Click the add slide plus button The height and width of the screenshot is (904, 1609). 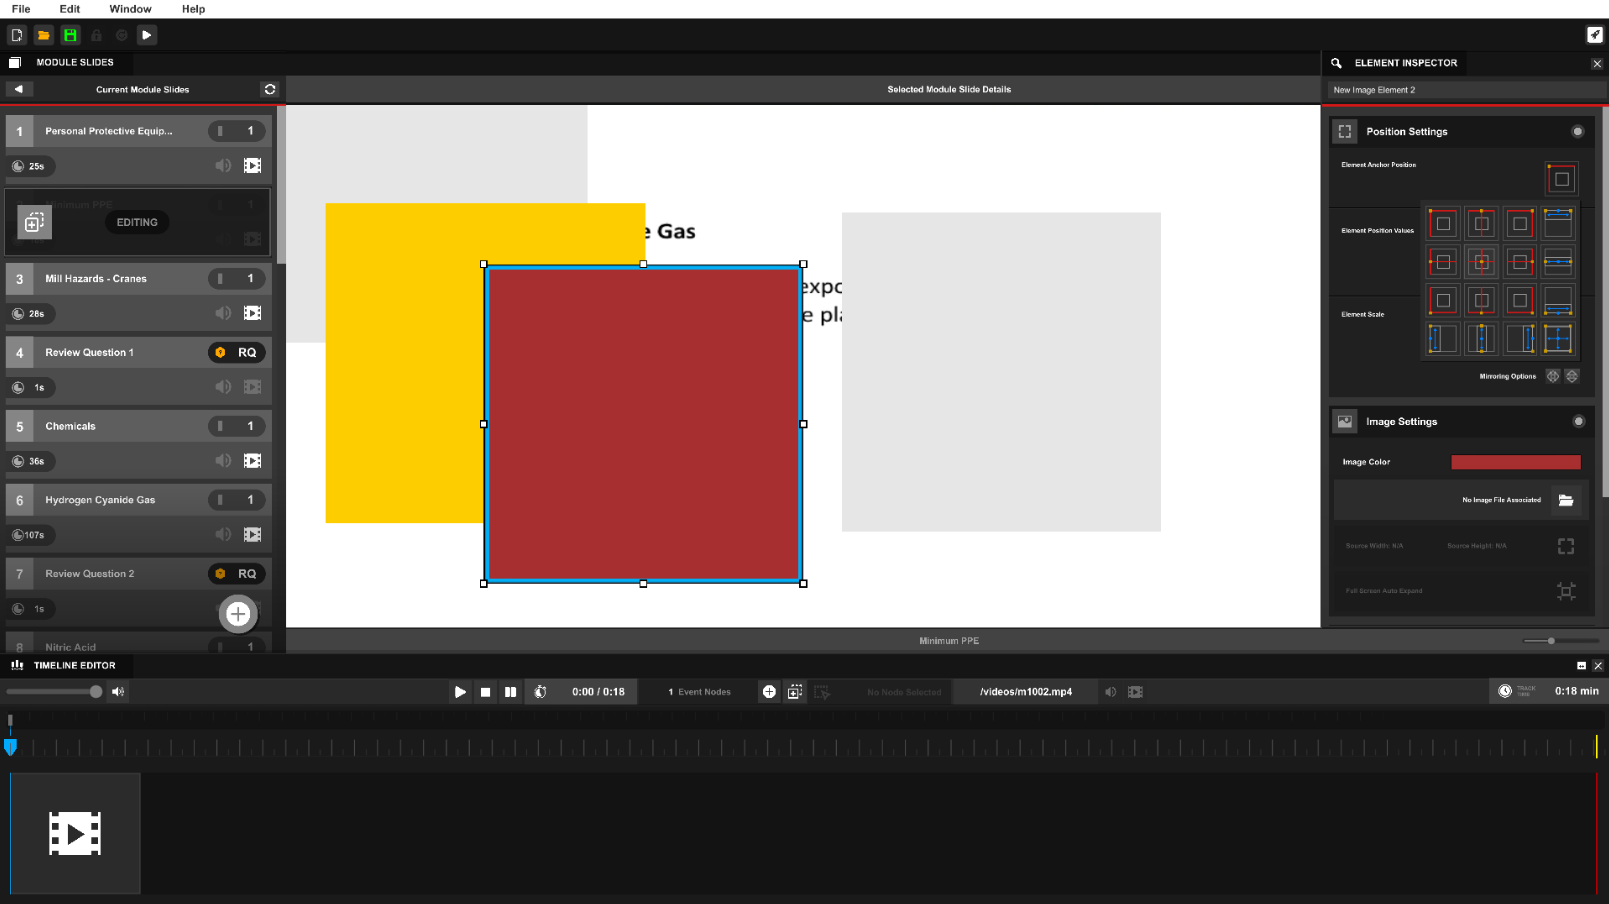click(x=238, y=614)
